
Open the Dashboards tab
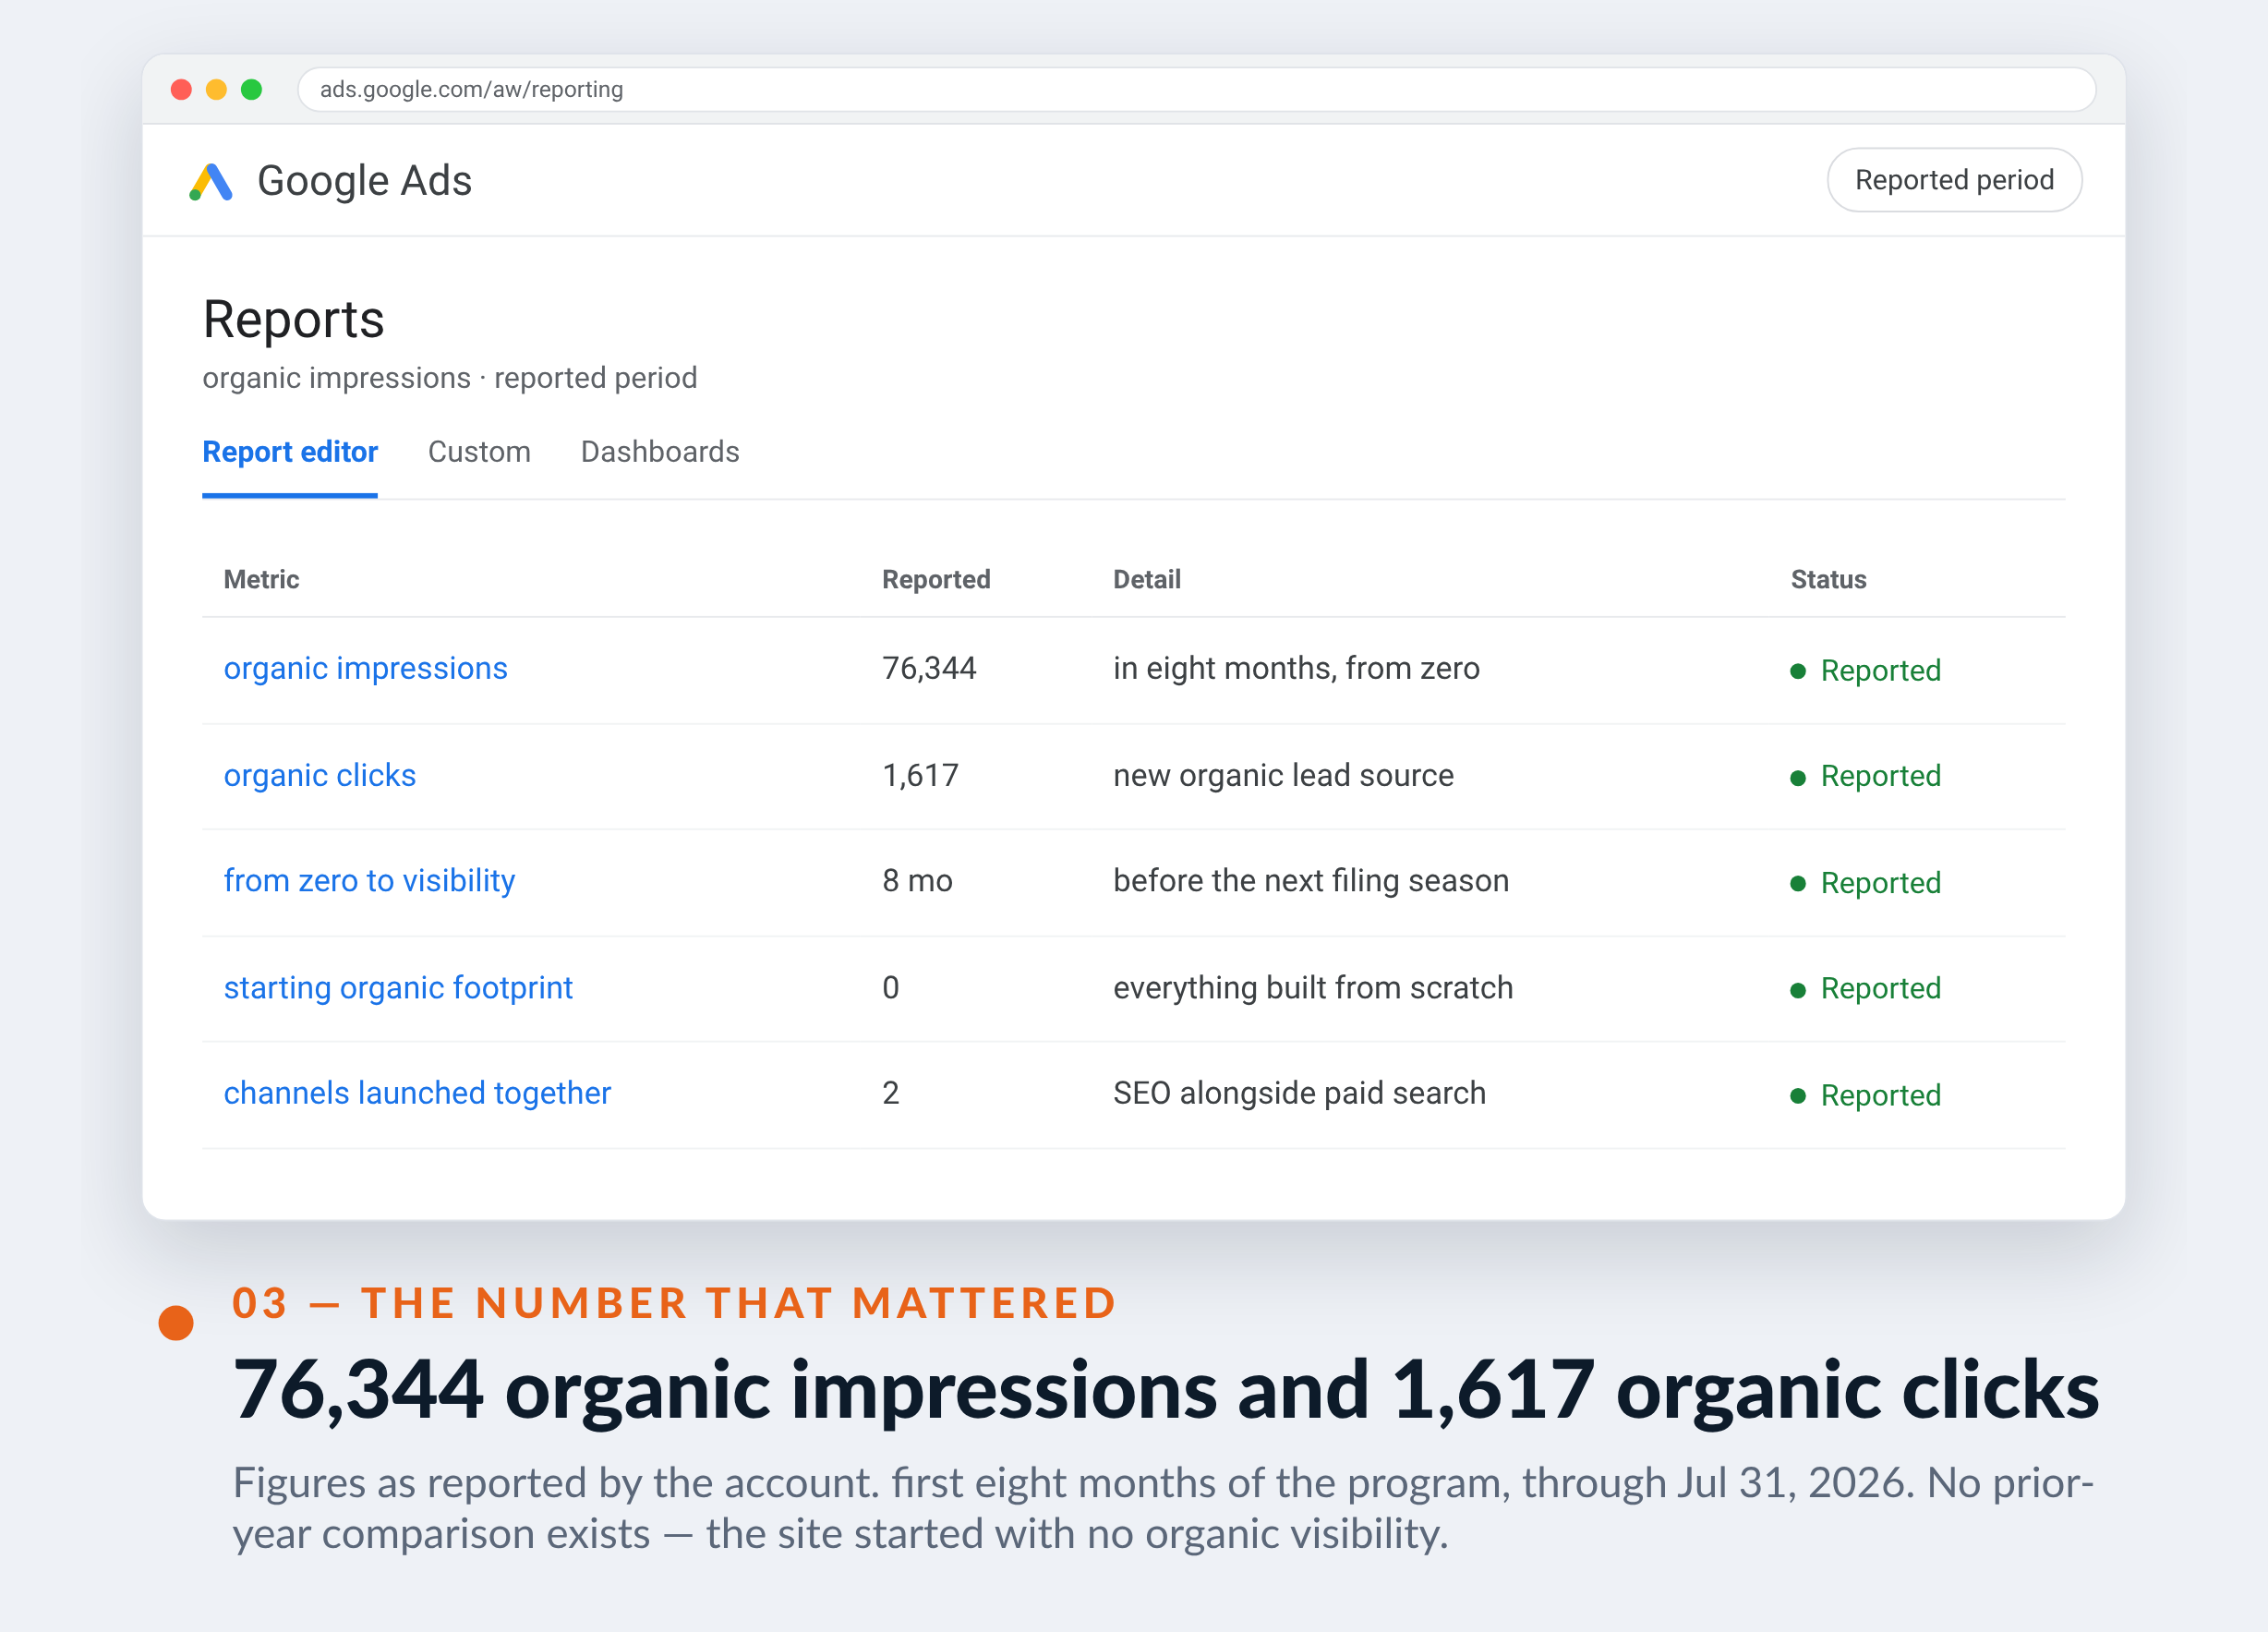pos(660,452)
